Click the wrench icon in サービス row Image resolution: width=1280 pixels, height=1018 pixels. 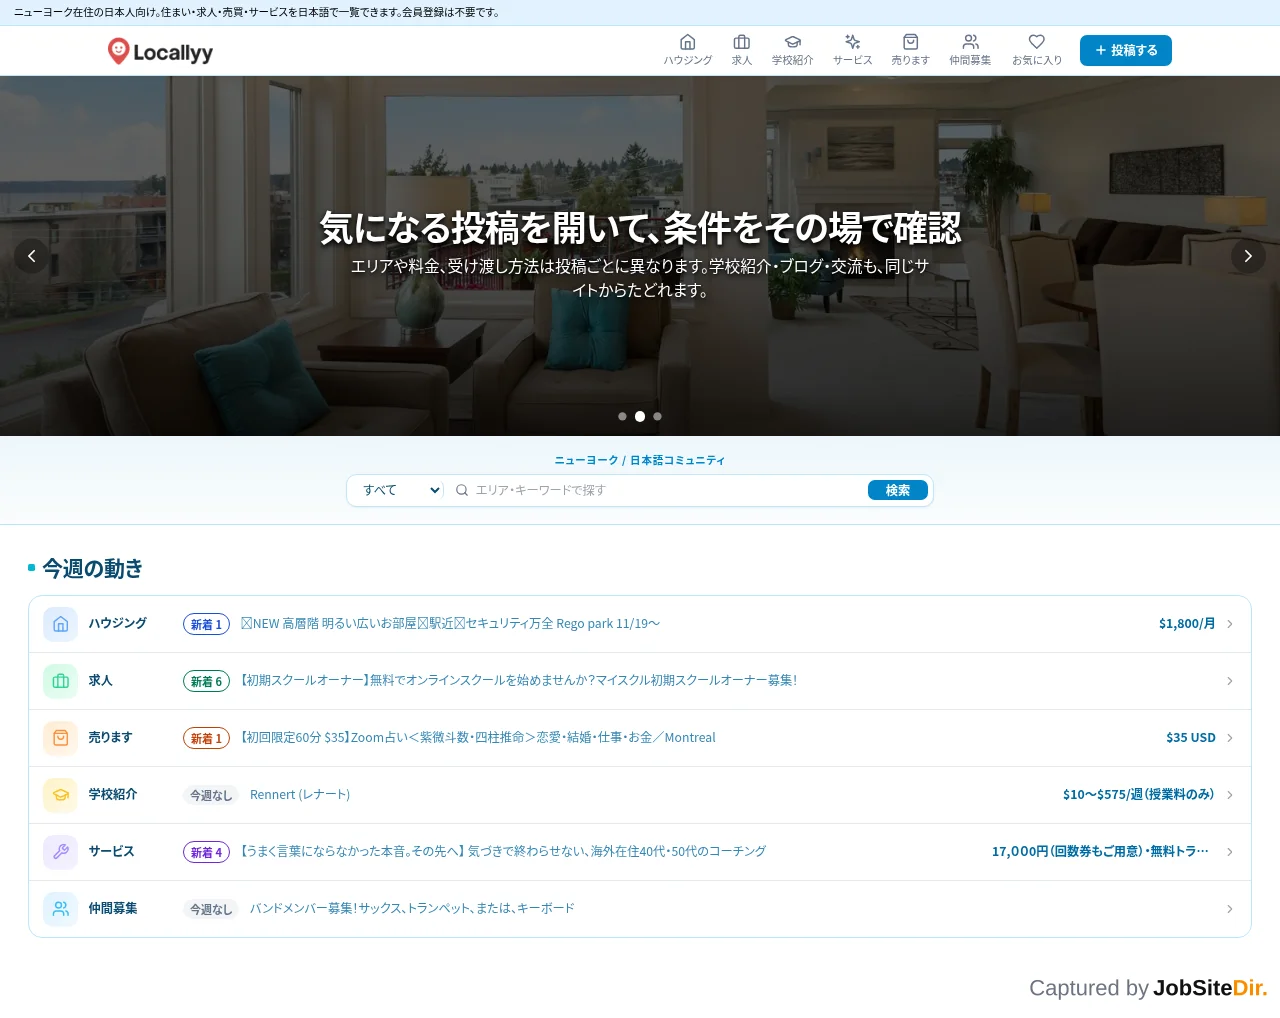60,852
